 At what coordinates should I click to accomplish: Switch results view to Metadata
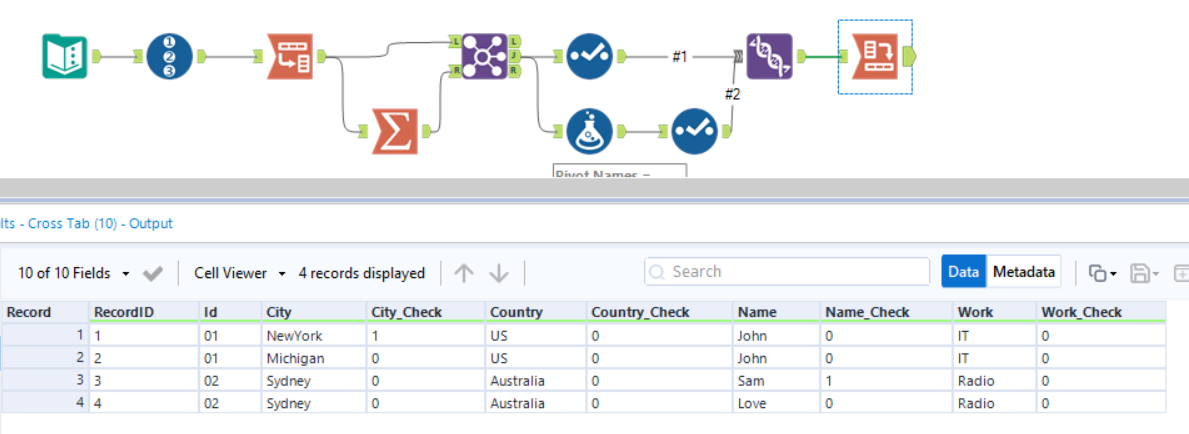click(x=1023, y=272)
